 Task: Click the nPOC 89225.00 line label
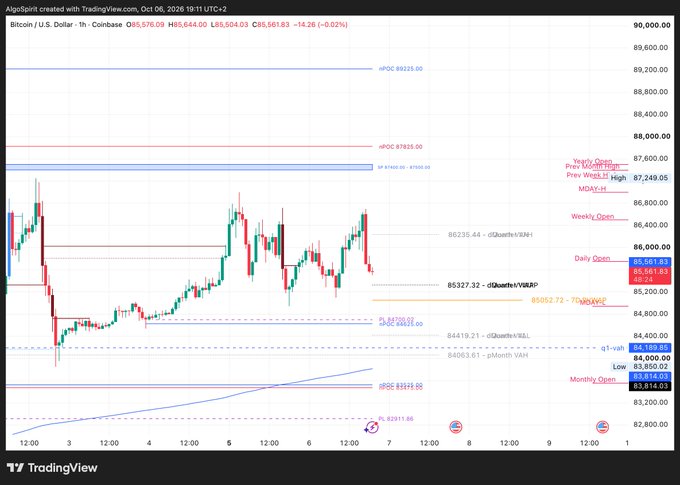[x=400, y=69]
